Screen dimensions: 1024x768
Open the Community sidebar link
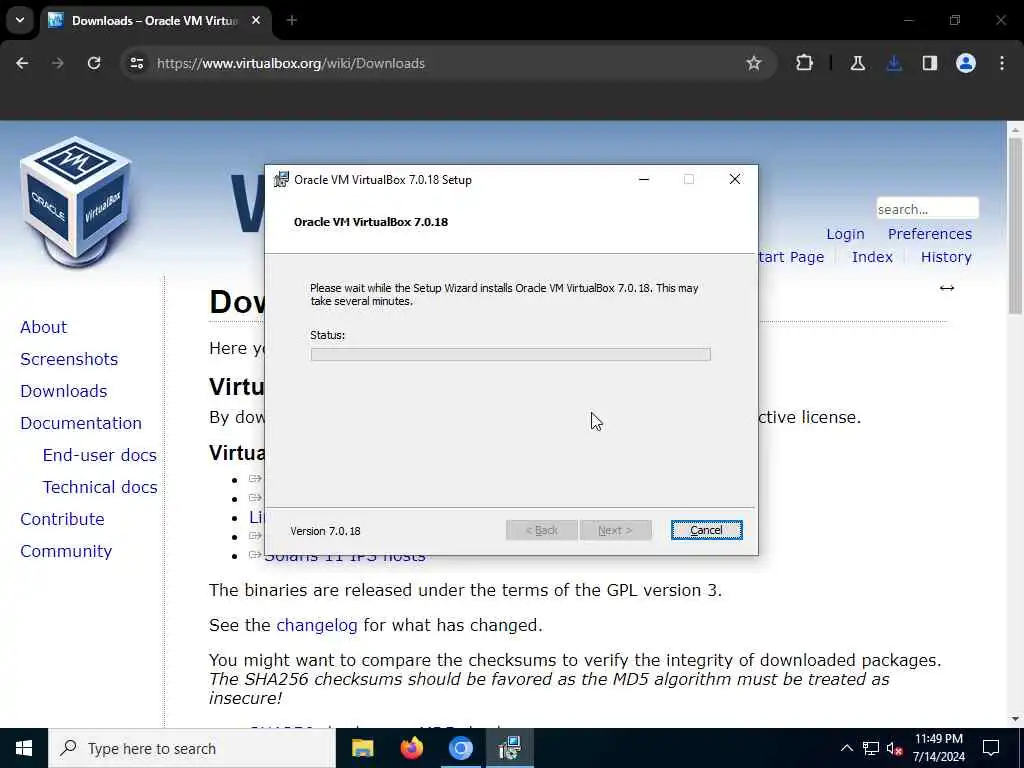pos(66,551)
